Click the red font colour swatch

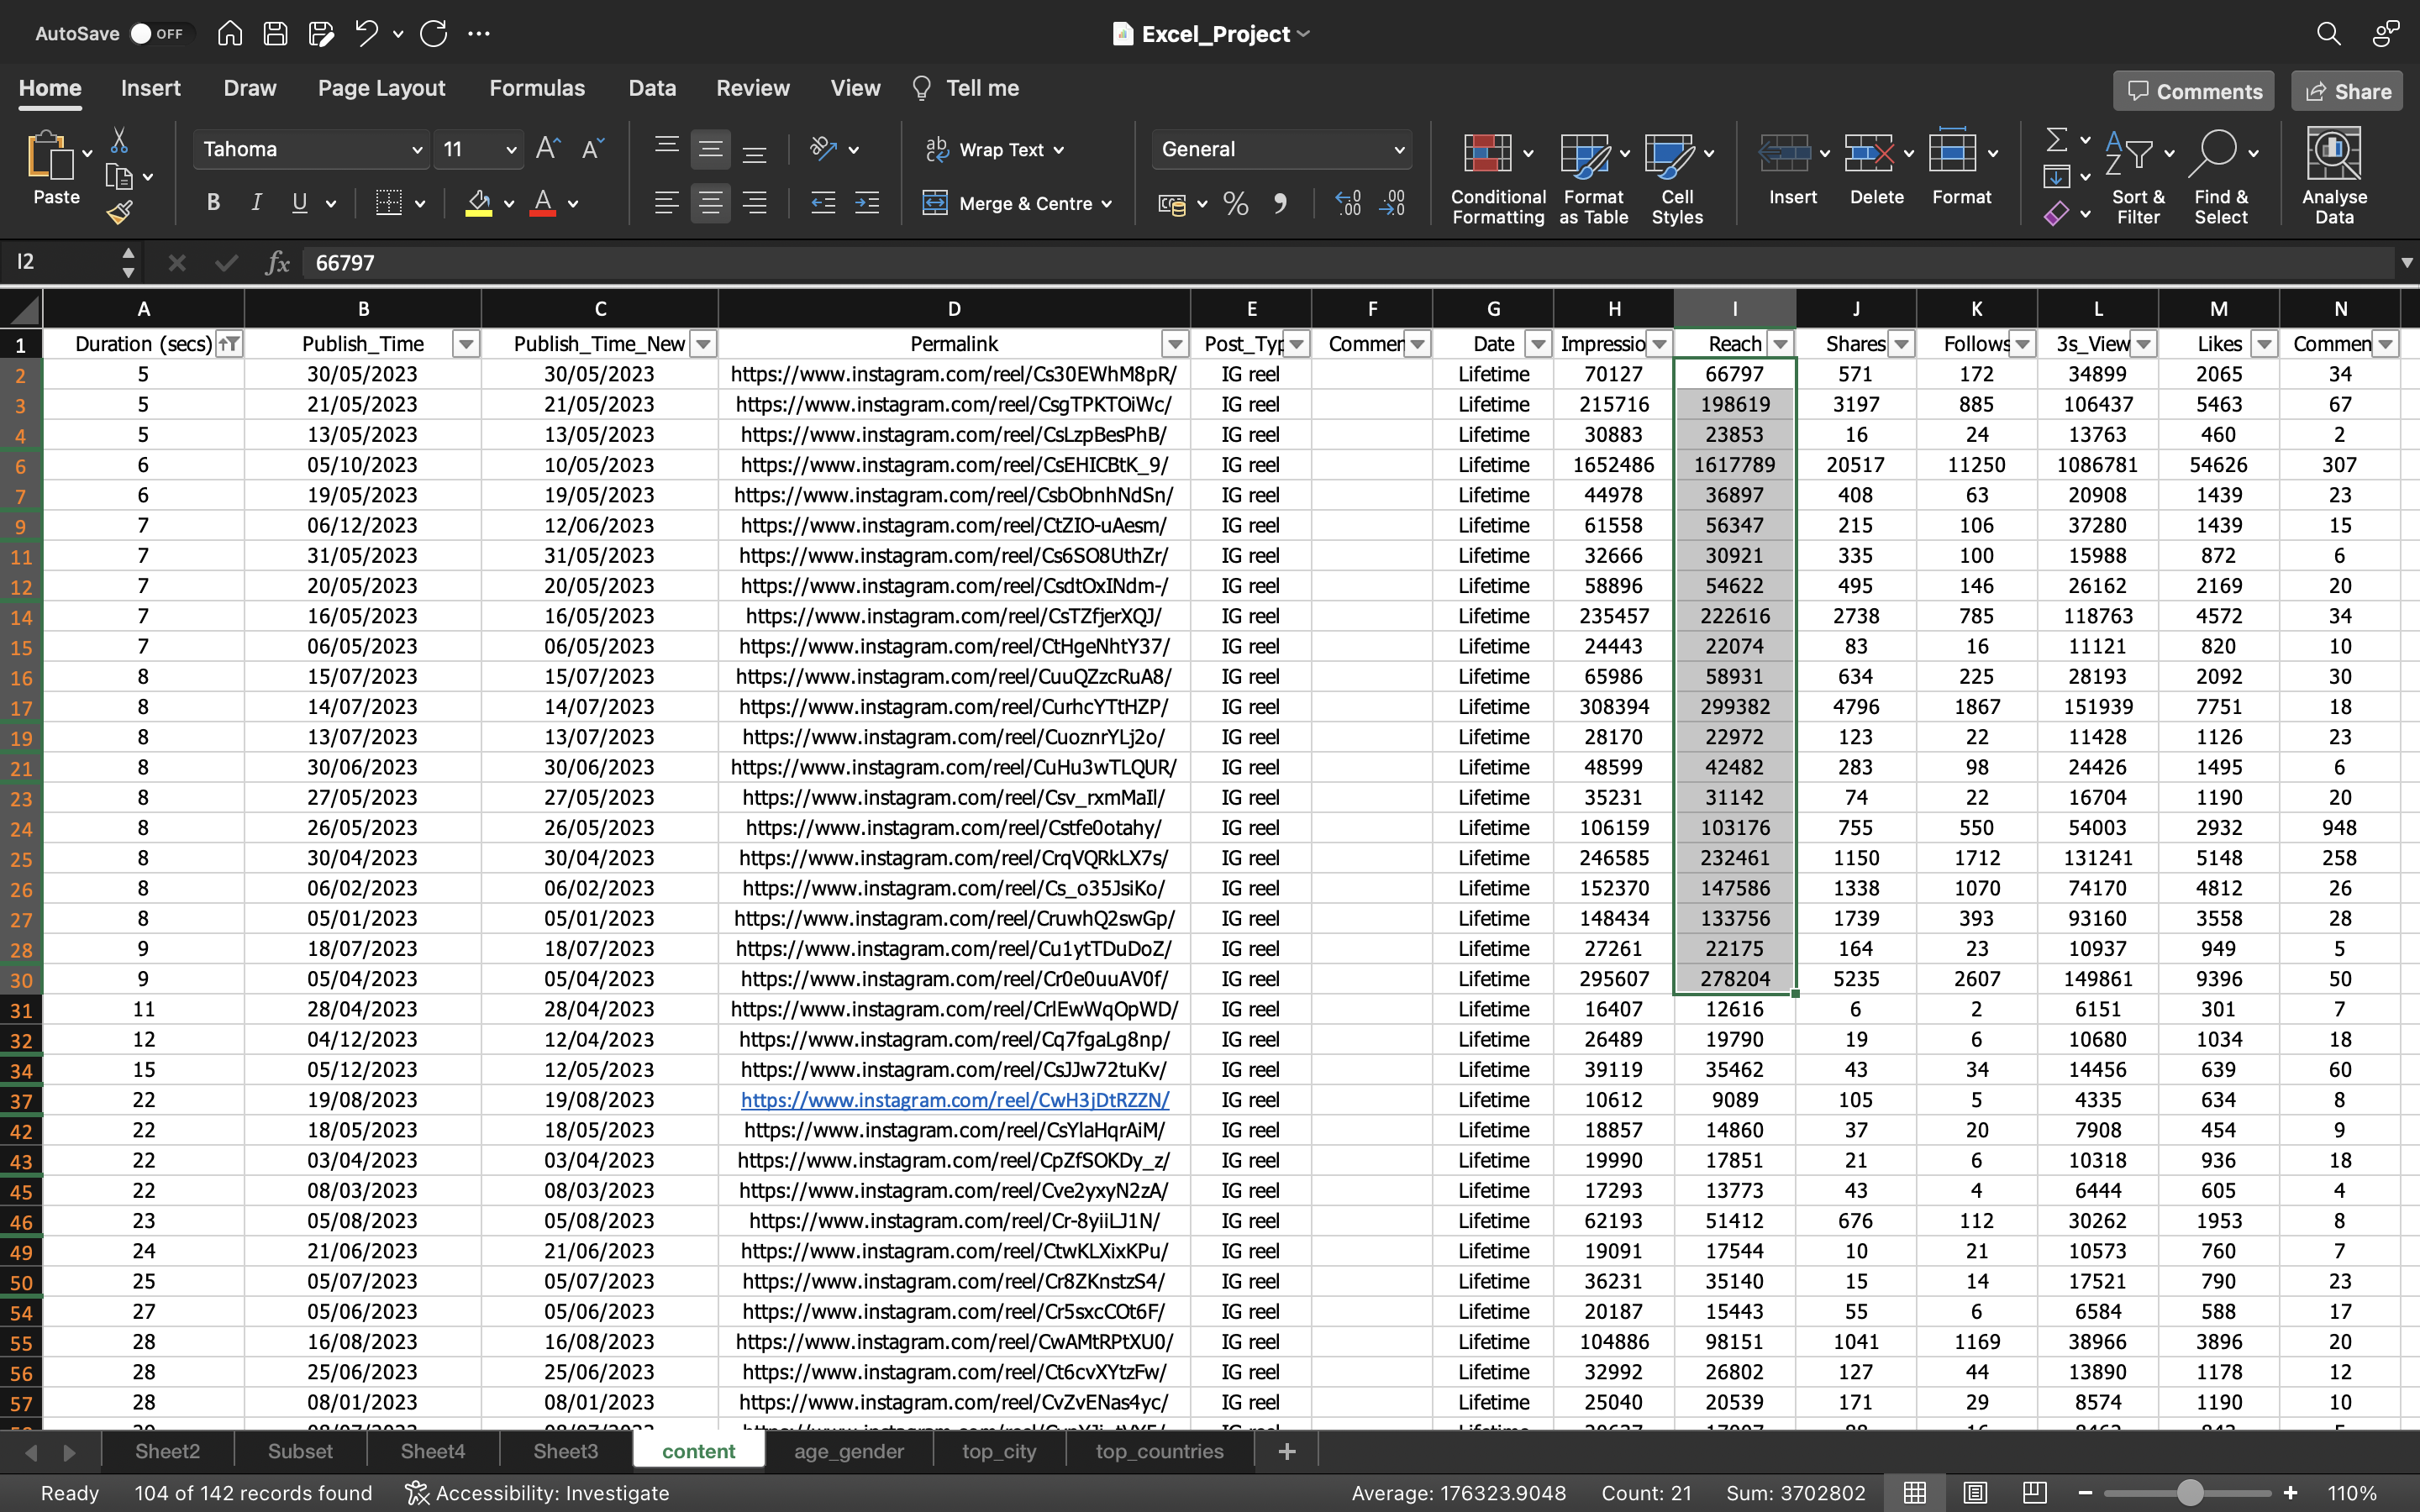tap(543, 204)
